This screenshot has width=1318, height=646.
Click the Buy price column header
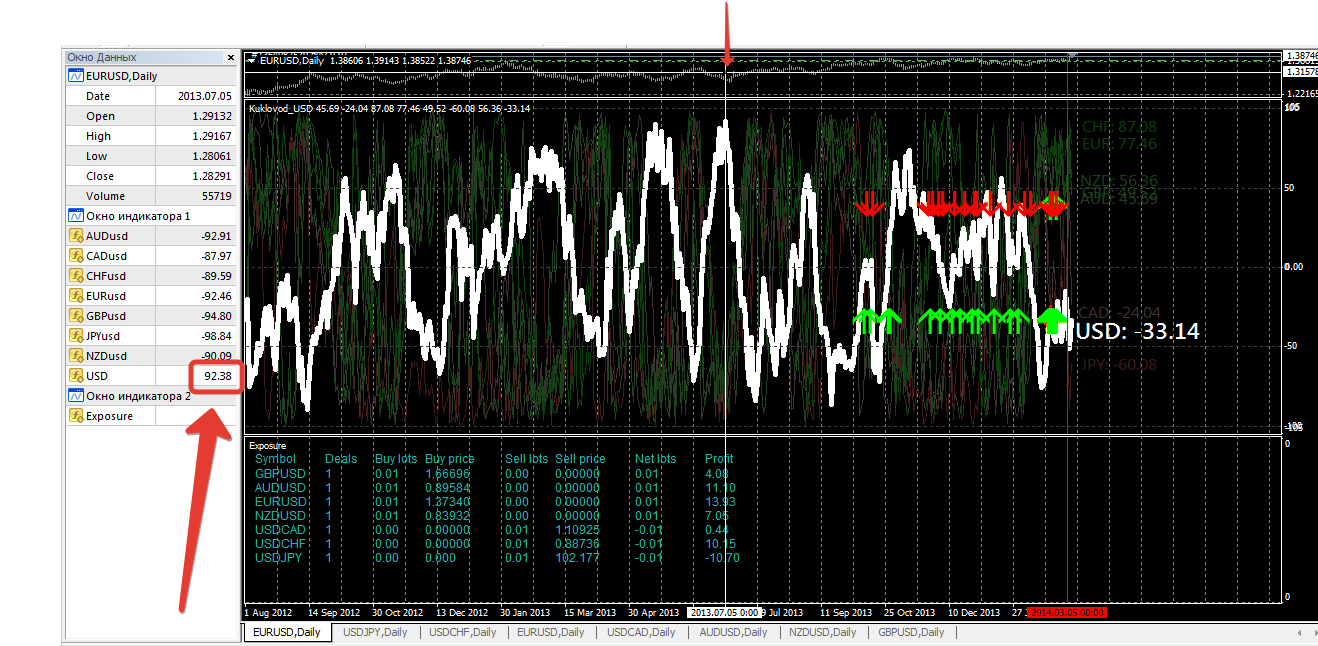coord(450,459)
